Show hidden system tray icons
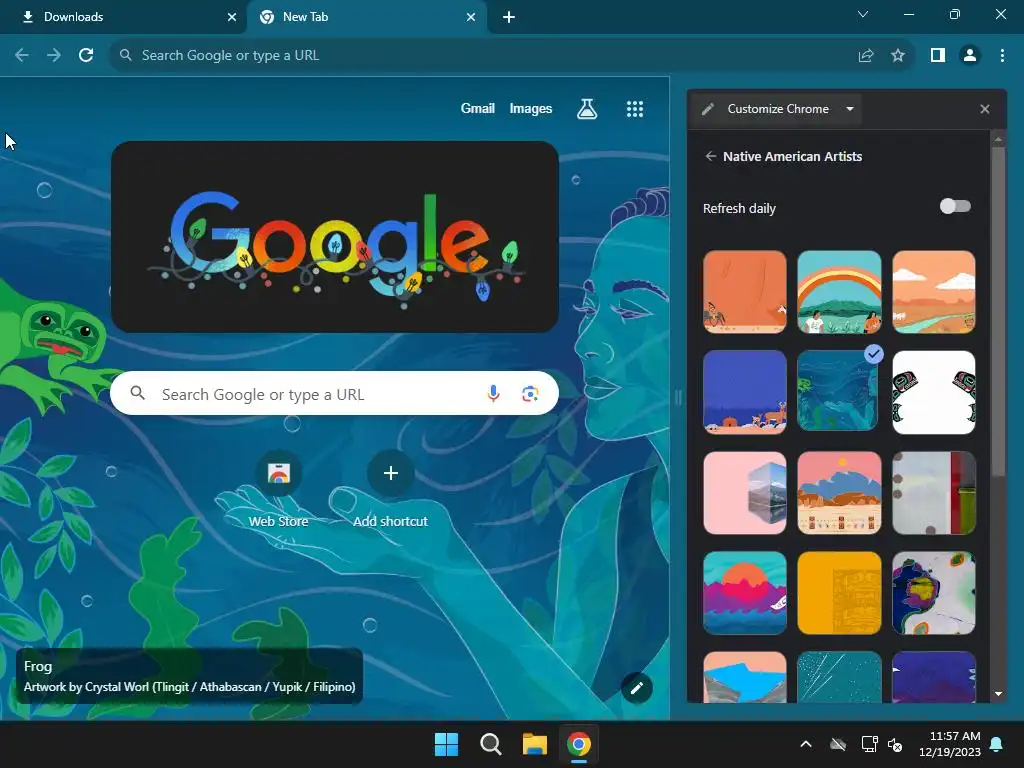The width and height of the screenshot is (1024, 768). [806, 744]
